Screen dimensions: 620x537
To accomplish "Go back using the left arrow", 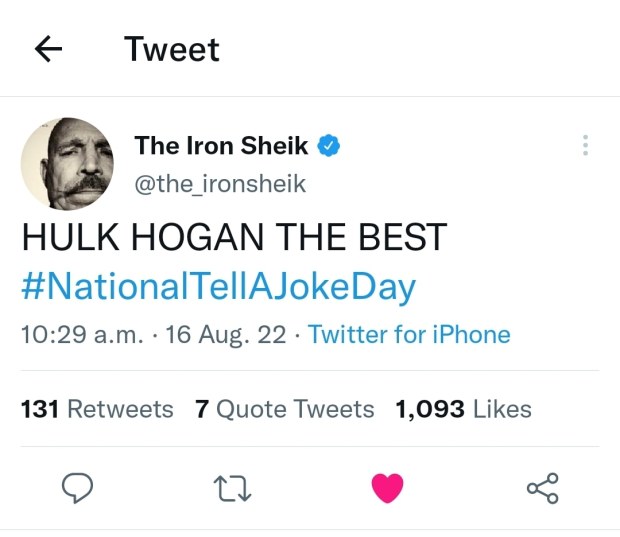I will [49, 49].
